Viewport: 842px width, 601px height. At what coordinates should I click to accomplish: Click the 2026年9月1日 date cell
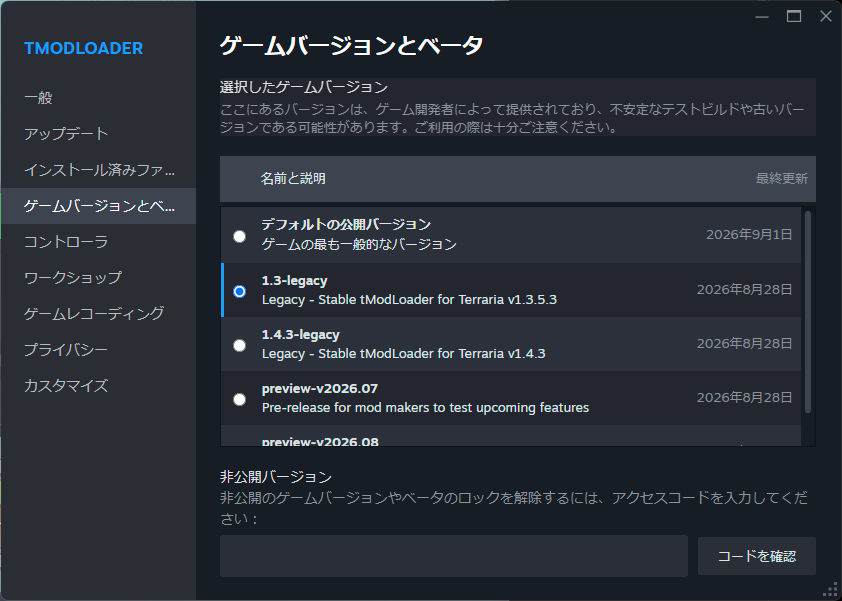pos(749,235)
